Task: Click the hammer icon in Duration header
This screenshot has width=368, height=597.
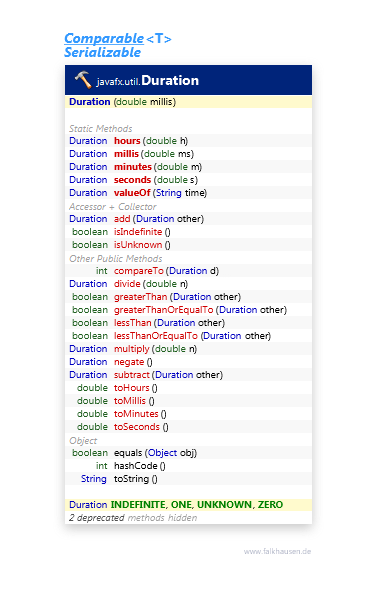Action: click(x=83, y=80)
